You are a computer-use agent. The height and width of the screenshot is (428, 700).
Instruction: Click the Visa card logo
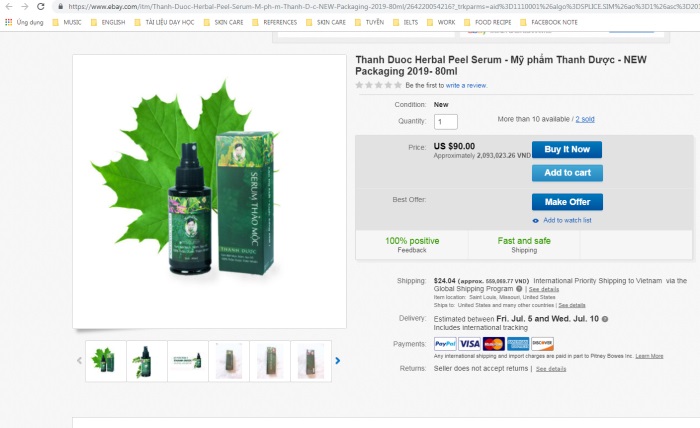click(470, 344)
